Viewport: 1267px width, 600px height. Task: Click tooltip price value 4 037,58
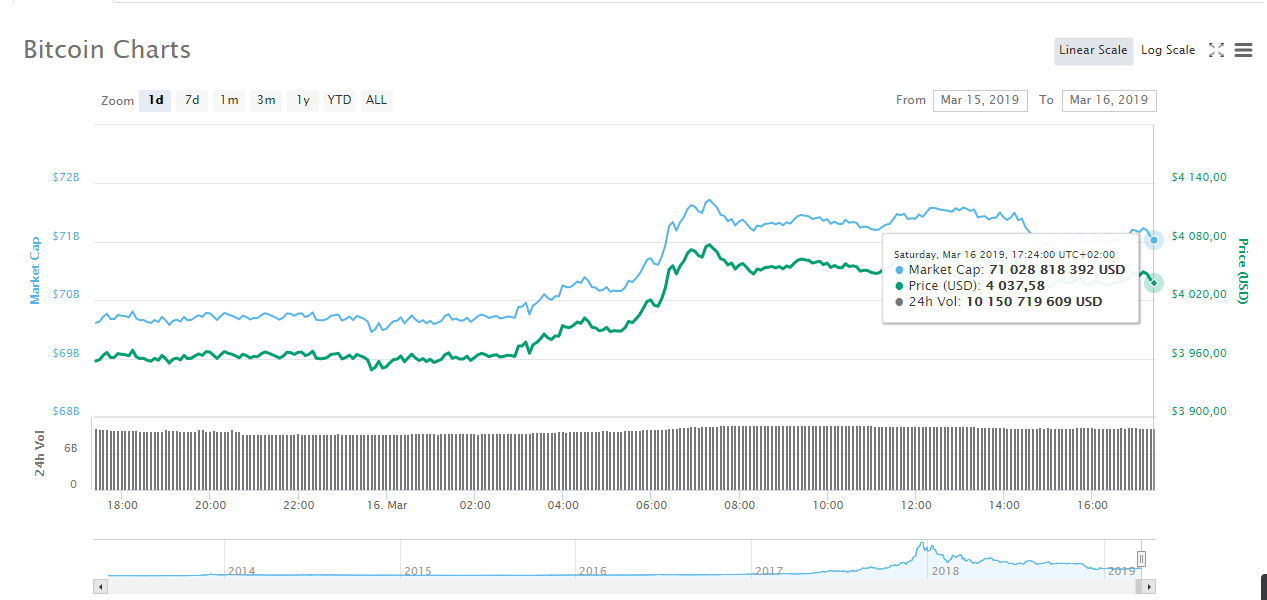pyautogui.click(x=1015, y=286)
